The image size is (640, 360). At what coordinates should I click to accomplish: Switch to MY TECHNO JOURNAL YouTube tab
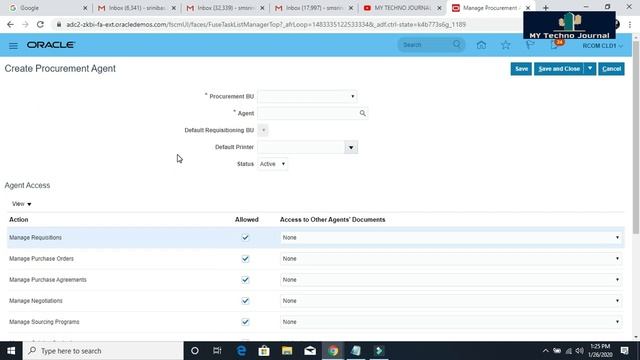402,8
